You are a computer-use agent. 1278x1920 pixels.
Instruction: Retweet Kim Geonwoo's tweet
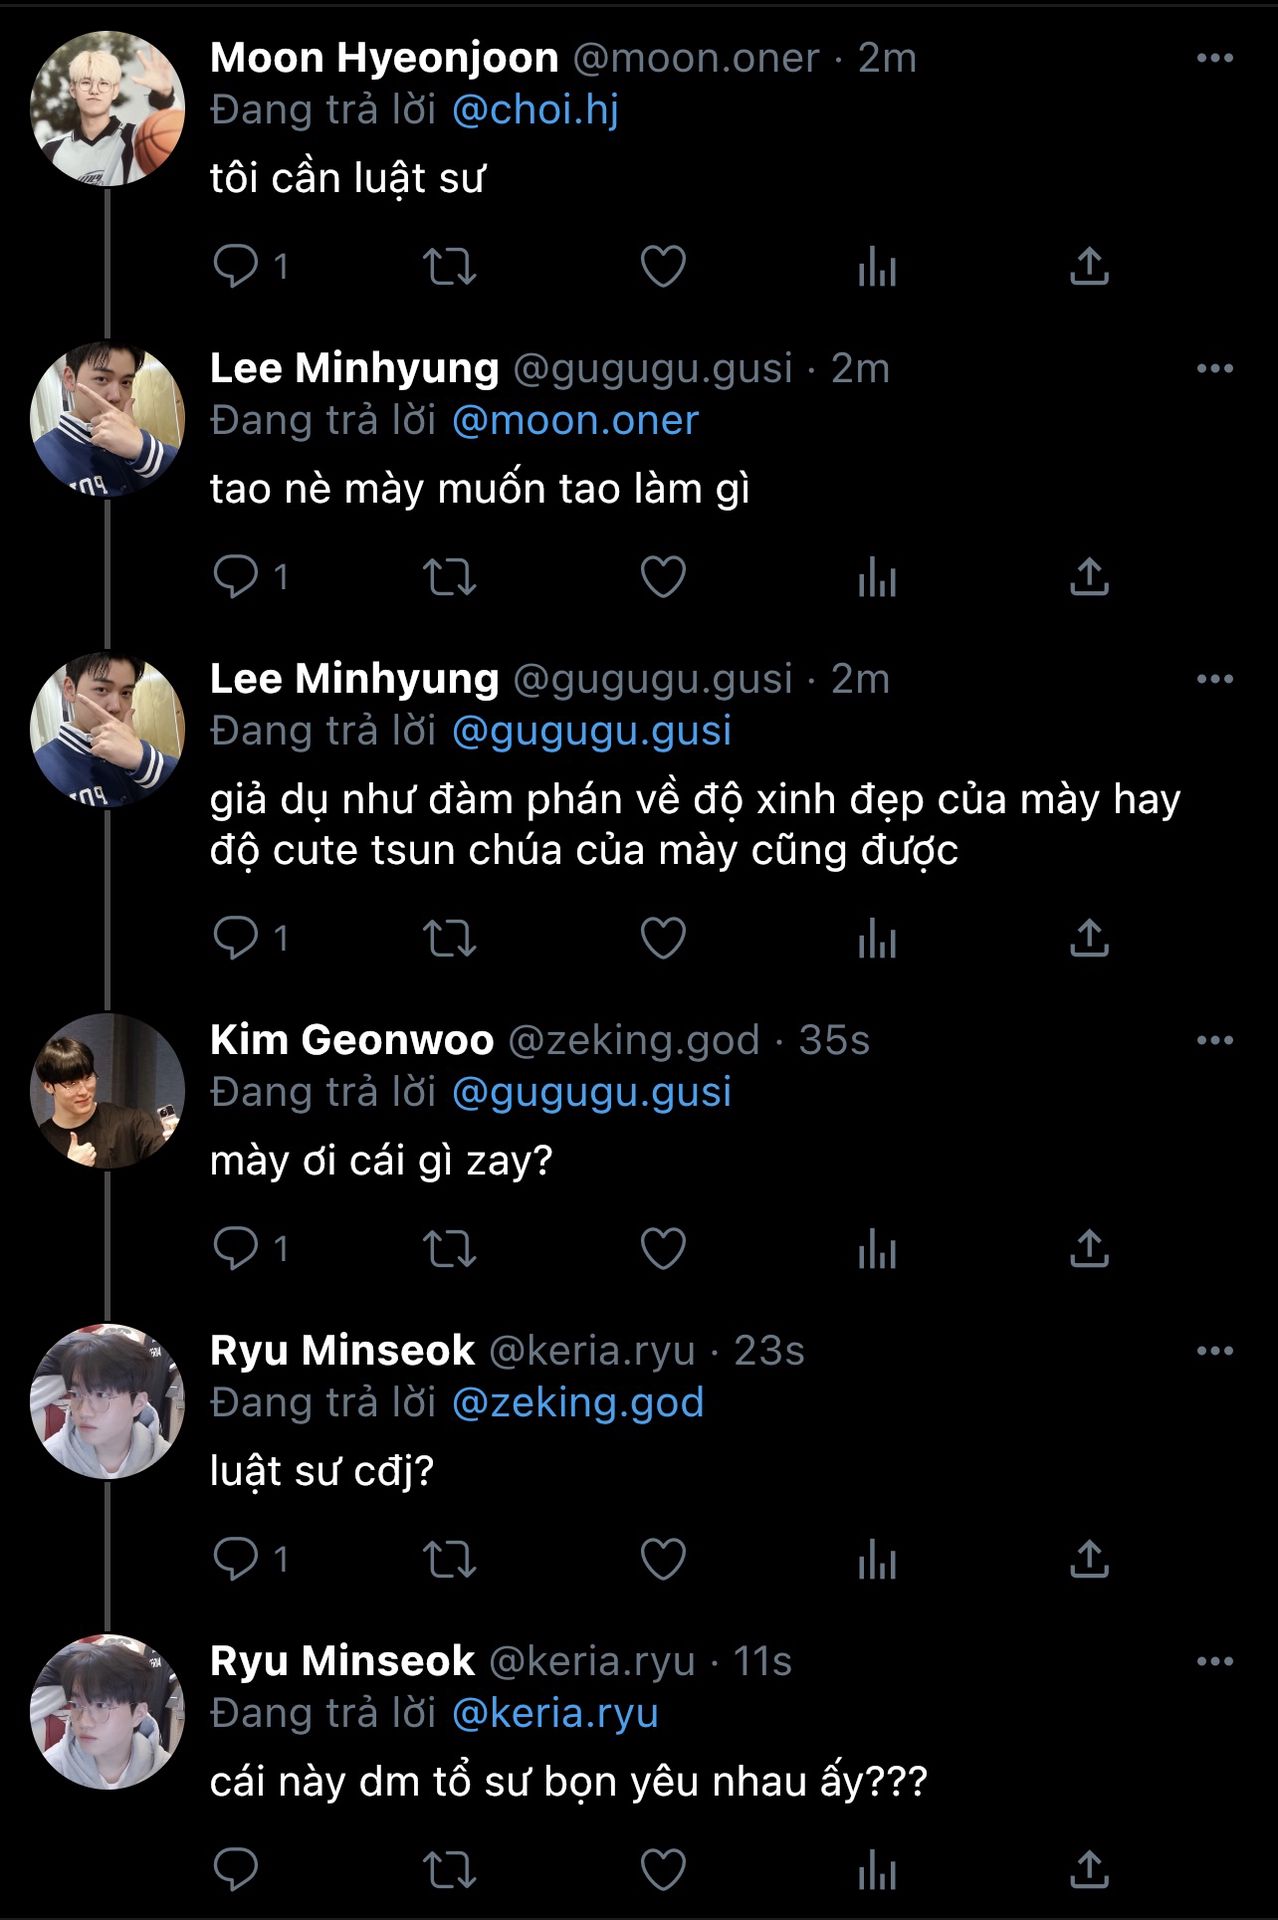[449, 1249]
